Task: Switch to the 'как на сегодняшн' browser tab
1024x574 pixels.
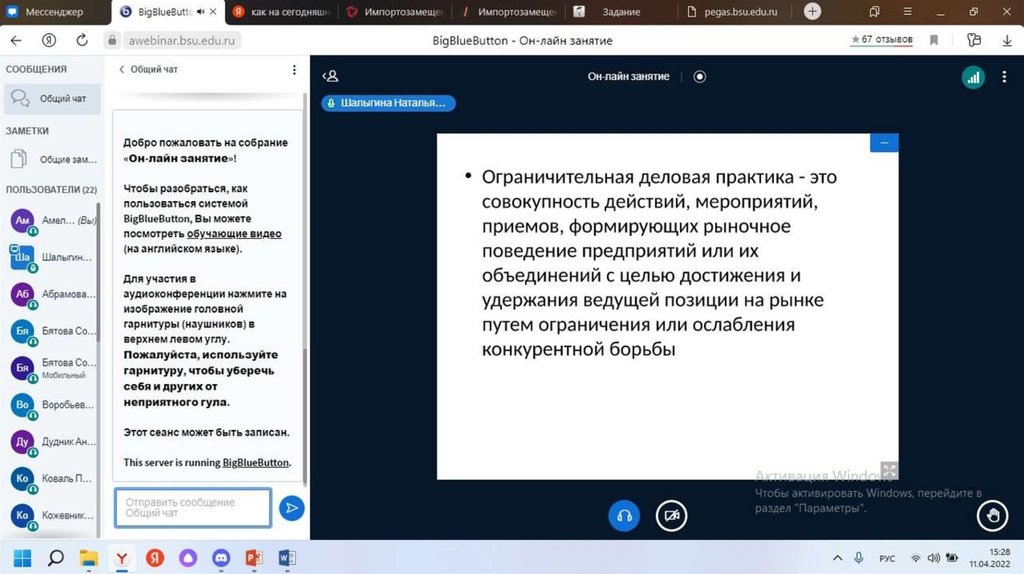Action: tap(282, 12)
